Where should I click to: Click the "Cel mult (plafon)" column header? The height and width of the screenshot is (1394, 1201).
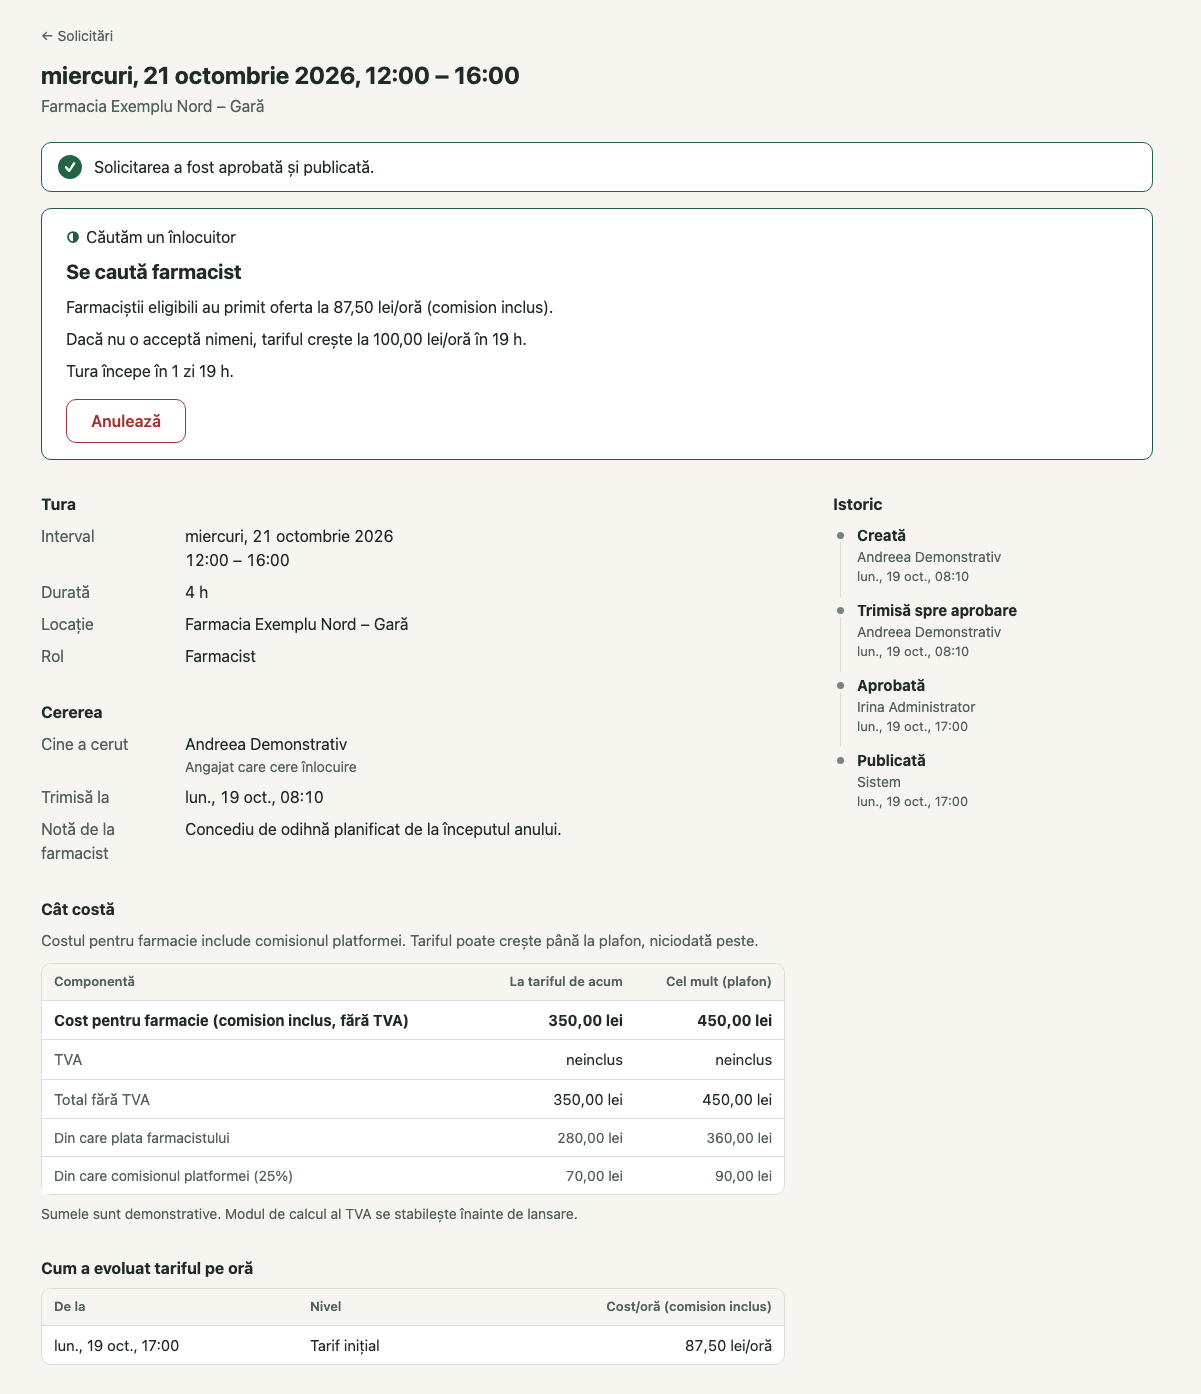pos(719,982)
